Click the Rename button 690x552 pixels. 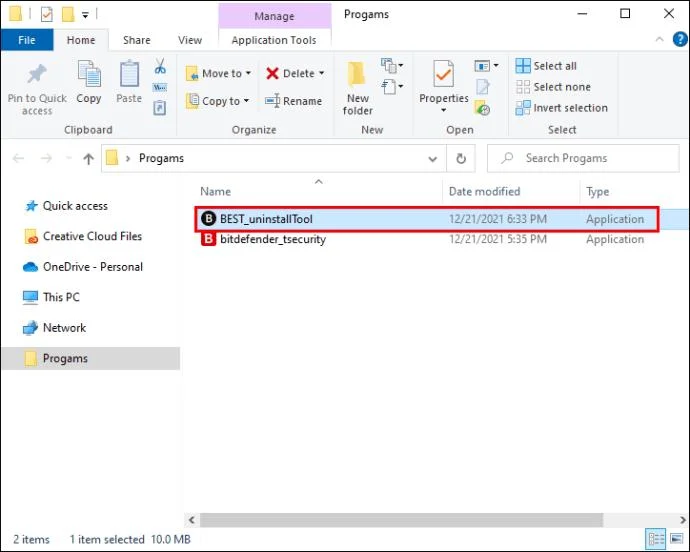pos(294,101)
